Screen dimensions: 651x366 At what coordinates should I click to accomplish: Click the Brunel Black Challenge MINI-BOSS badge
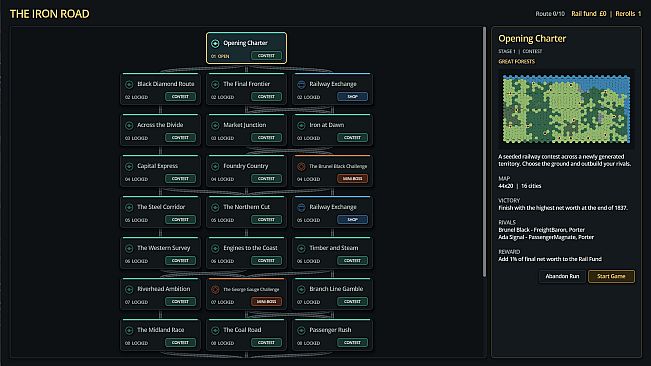click(x=352, y=179)
